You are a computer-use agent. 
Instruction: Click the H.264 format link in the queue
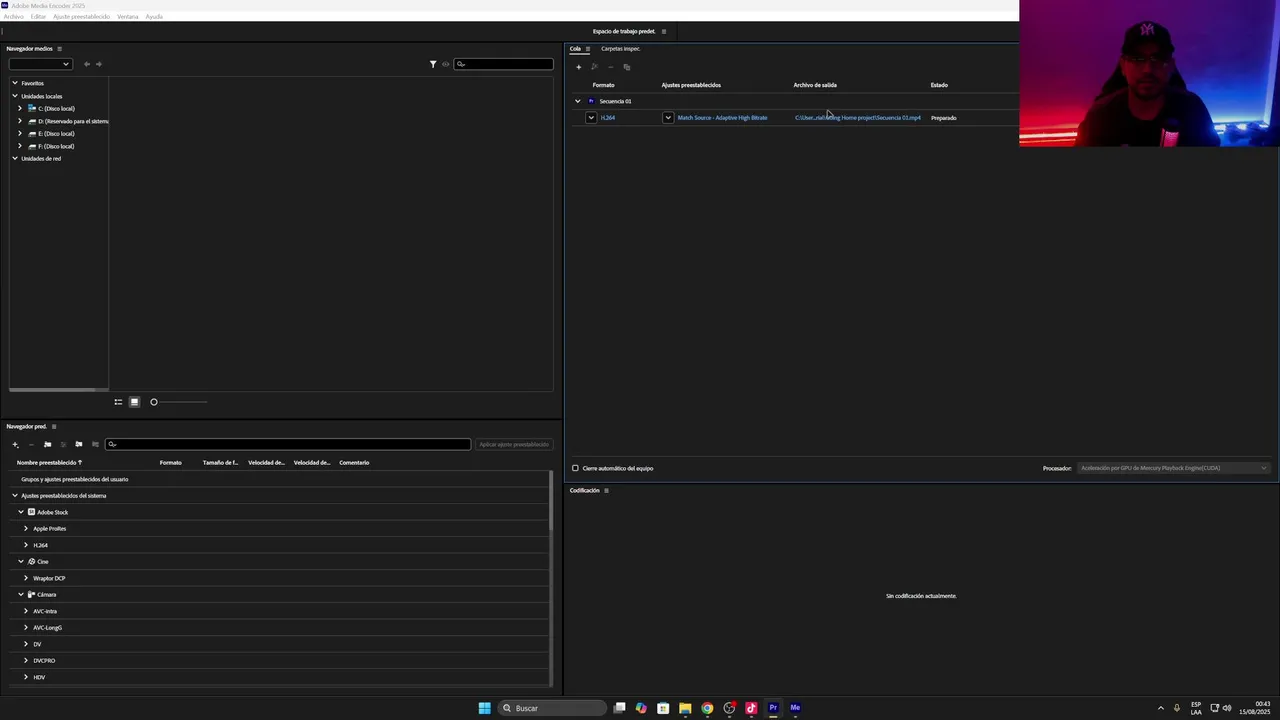(608, 118)
